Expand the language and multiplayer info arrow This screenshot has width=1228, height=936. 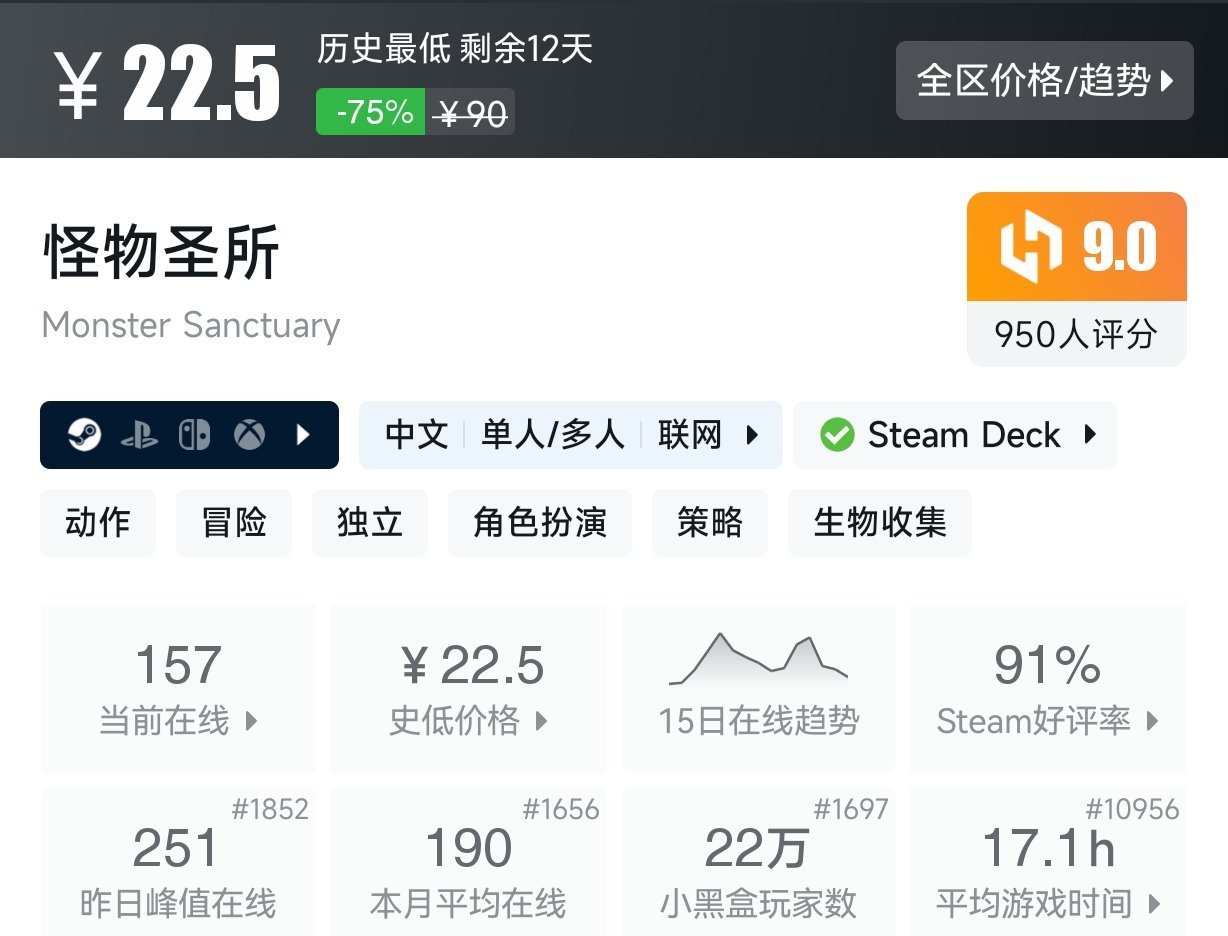coord(753,435)
